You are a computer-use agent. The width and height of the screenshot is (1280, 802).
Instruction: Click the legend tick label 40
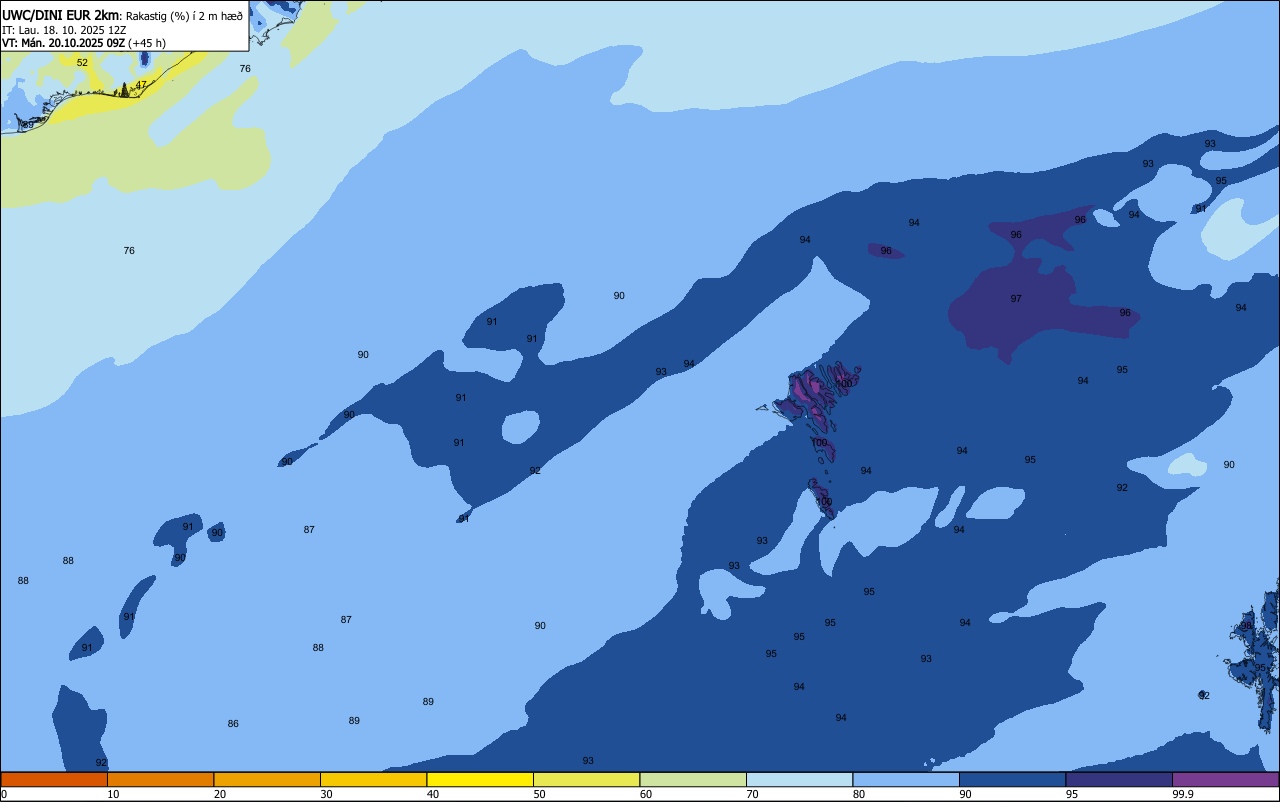tap(433, 794)
